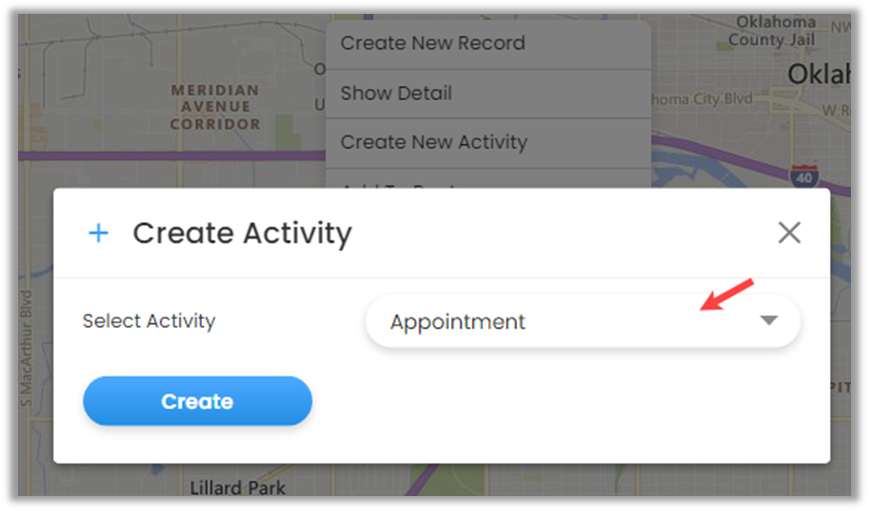
Task: Select Create New Record menu entry
Action: click(432, 43)
